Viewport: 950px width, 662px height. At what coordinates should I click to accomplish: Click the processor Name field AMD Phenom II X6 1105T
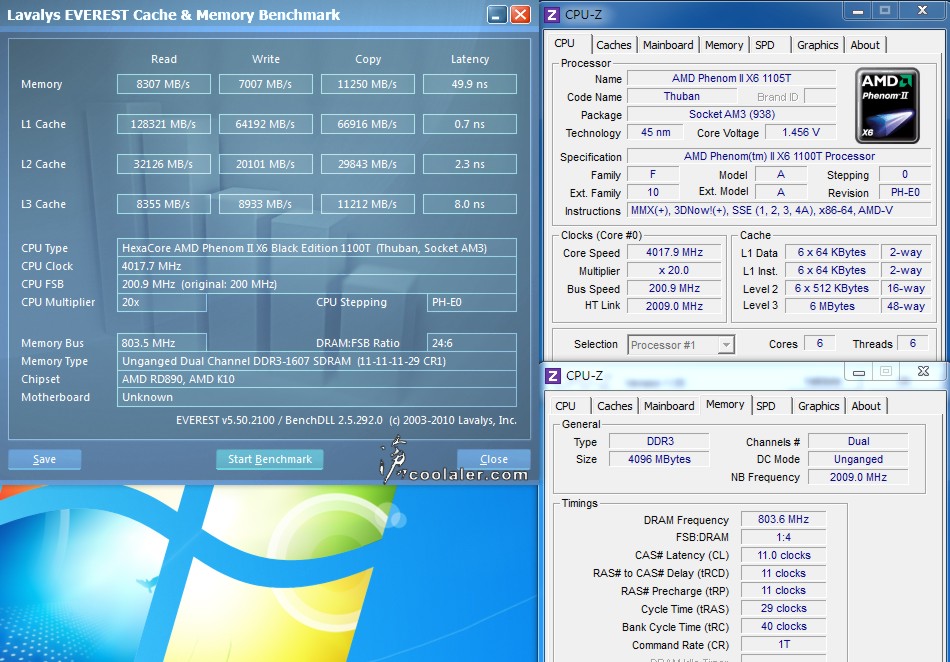click(x=731, y=78)
